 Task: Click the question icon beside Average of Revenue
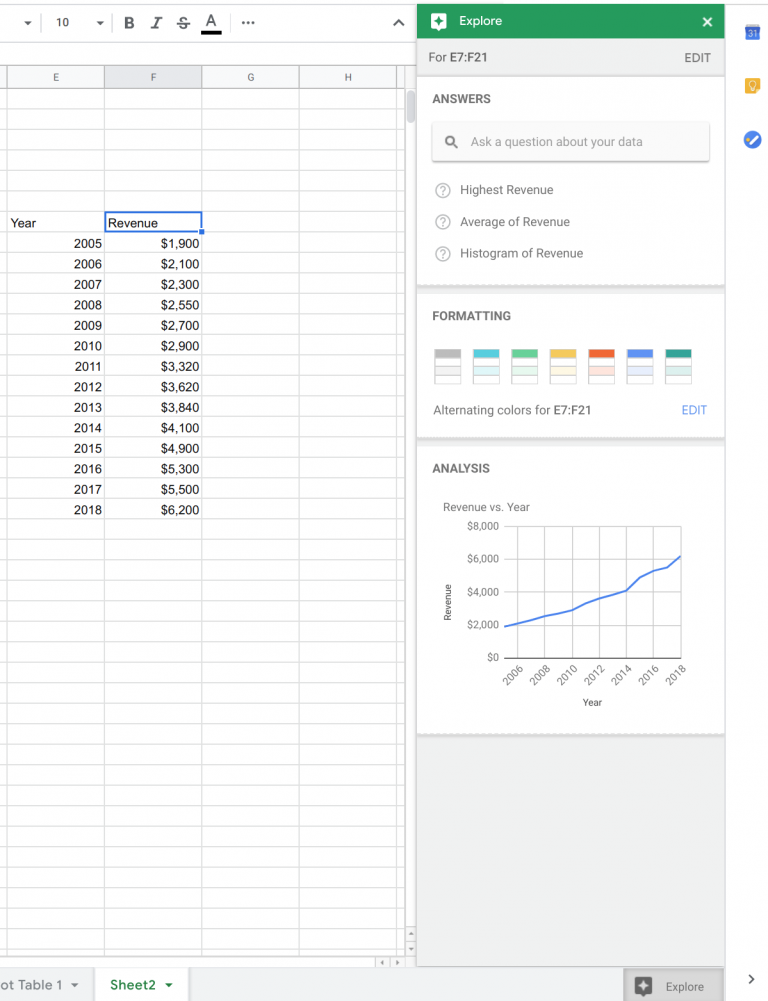(443, 222)
